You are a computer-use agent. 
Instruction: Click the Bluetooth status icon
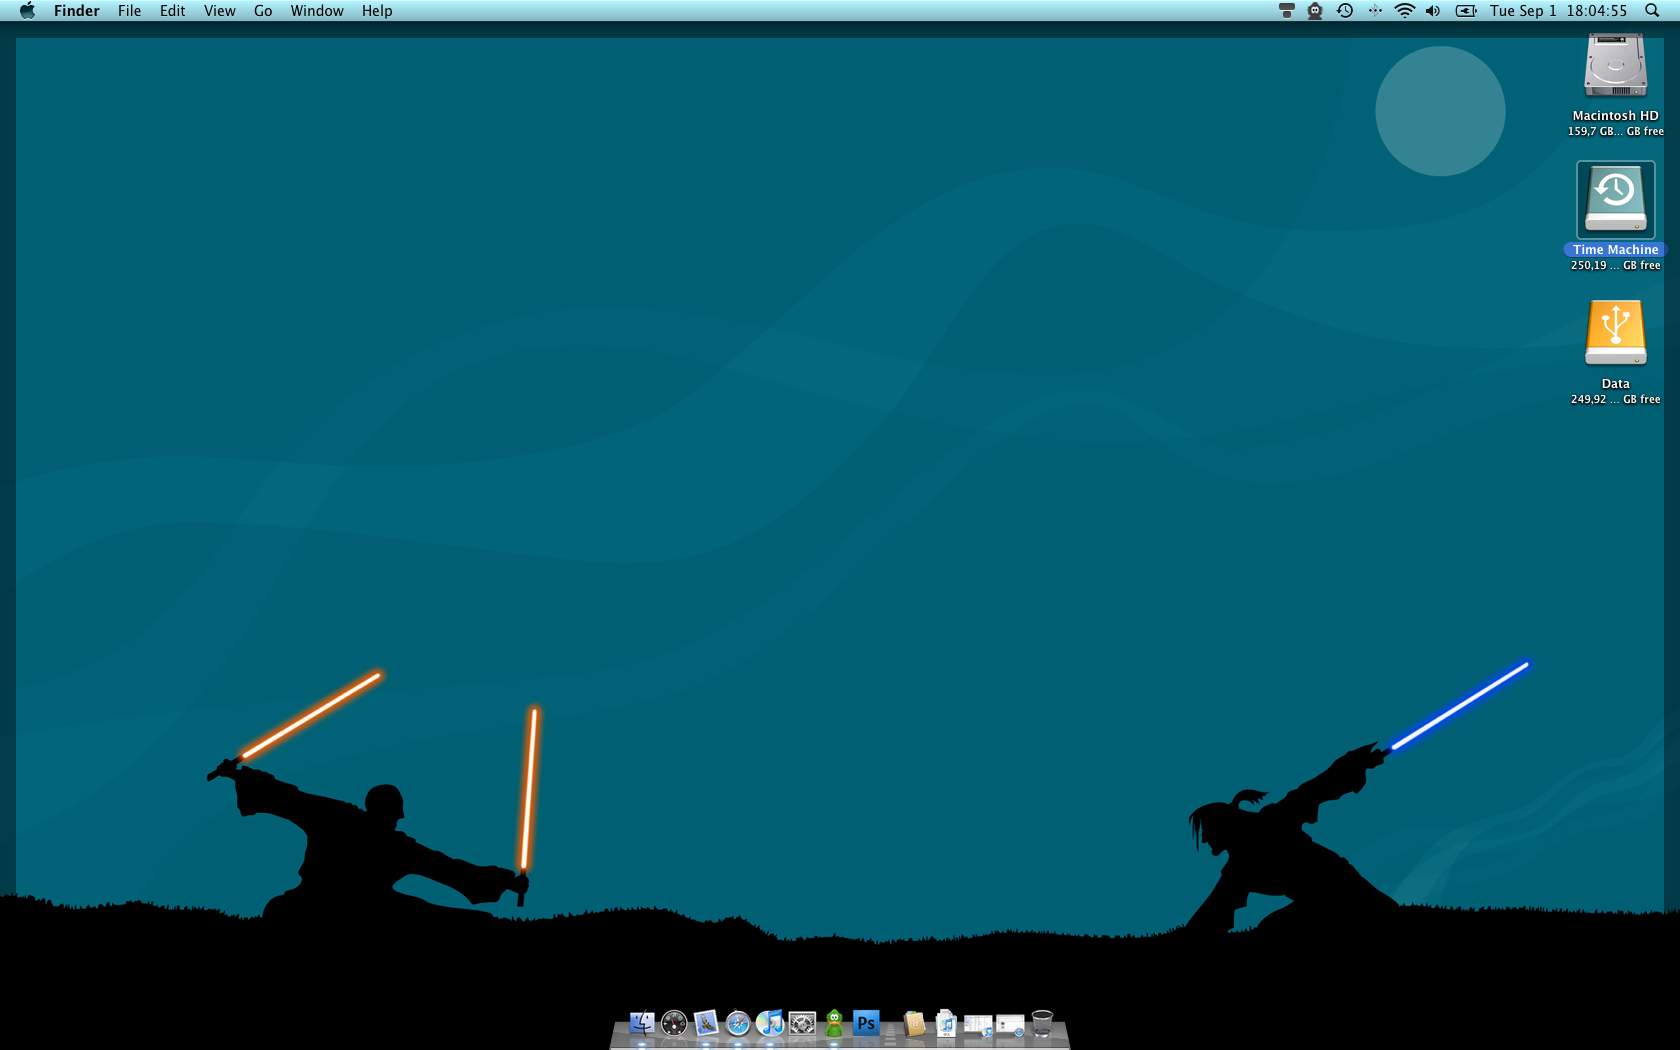pos(1375,11)
